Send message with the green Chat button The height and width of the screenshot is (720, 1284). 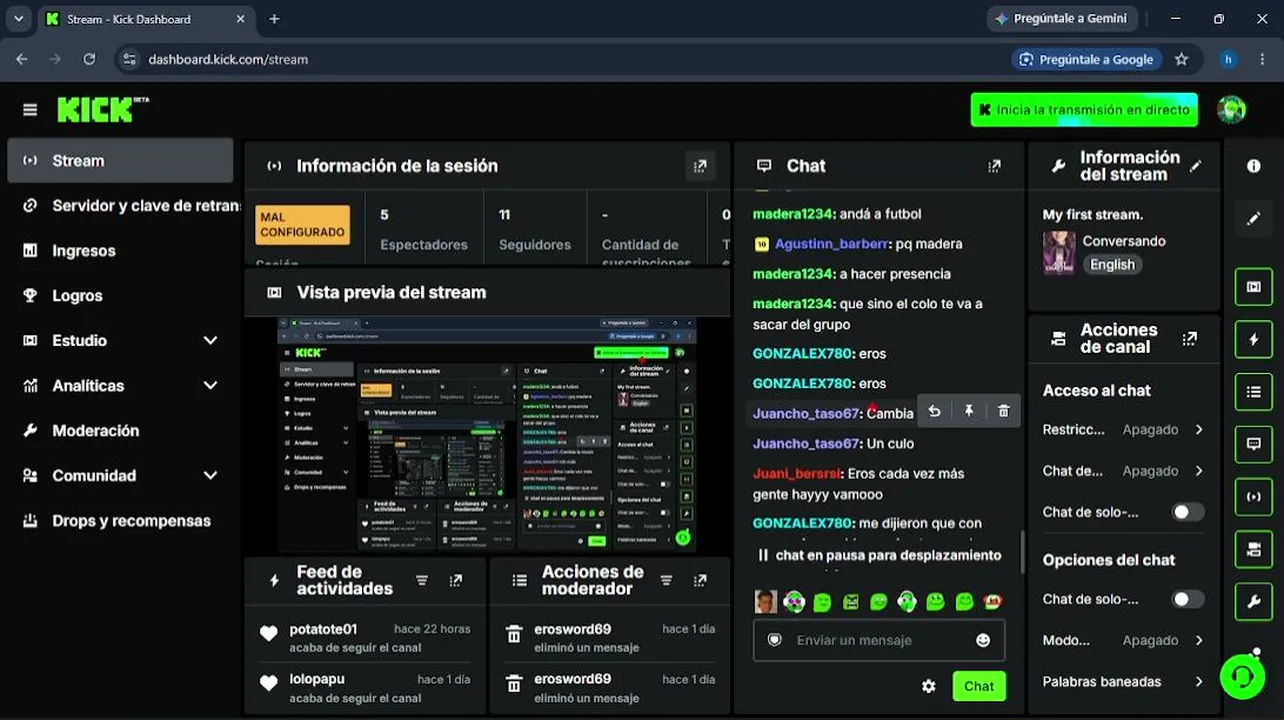coord(979,686)
